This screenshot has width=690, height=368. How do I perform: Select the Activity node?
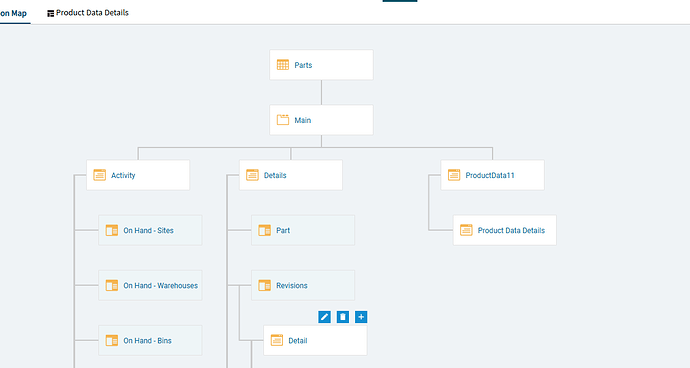pos(138,175)
